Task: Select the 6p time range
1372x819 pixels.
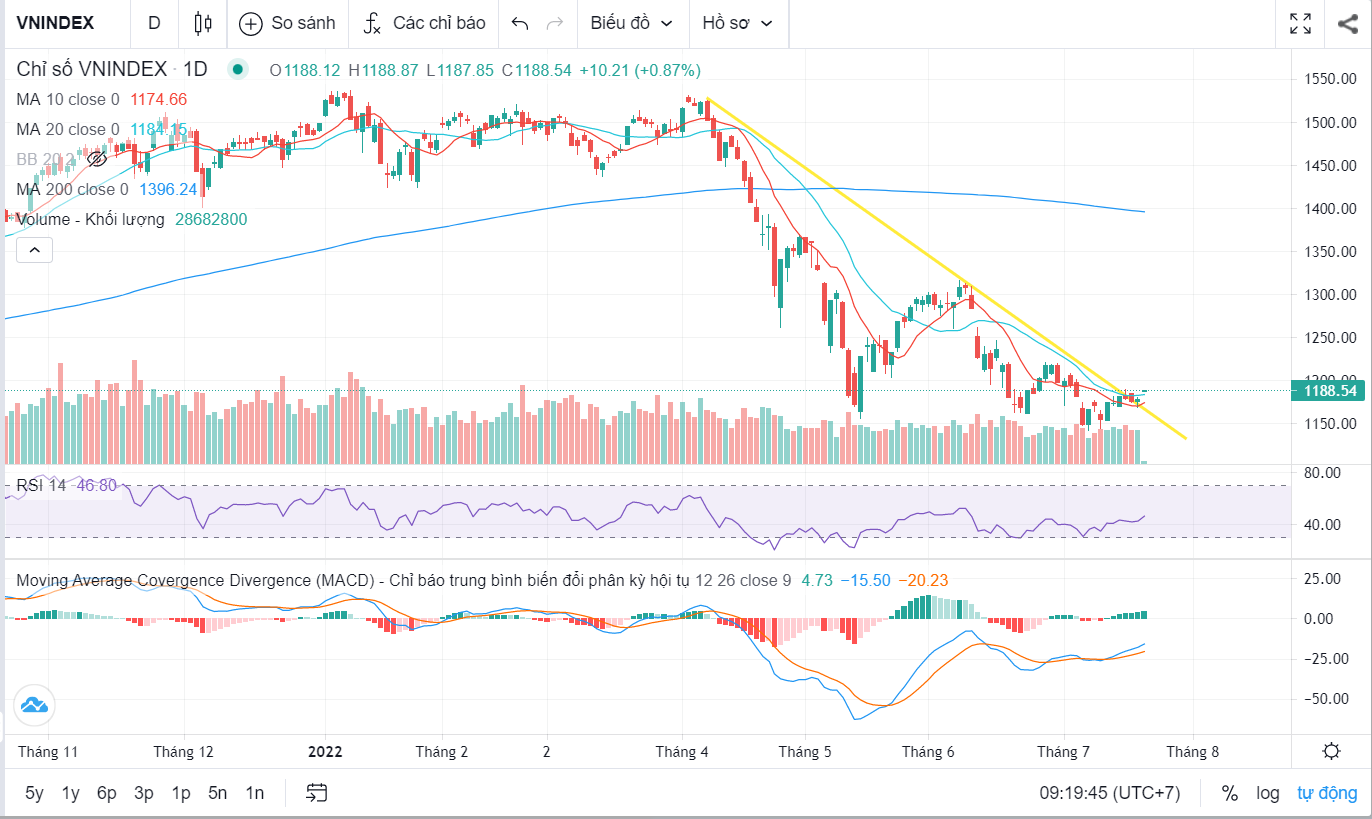Action: pyautogui.click(x=107, y=793)
